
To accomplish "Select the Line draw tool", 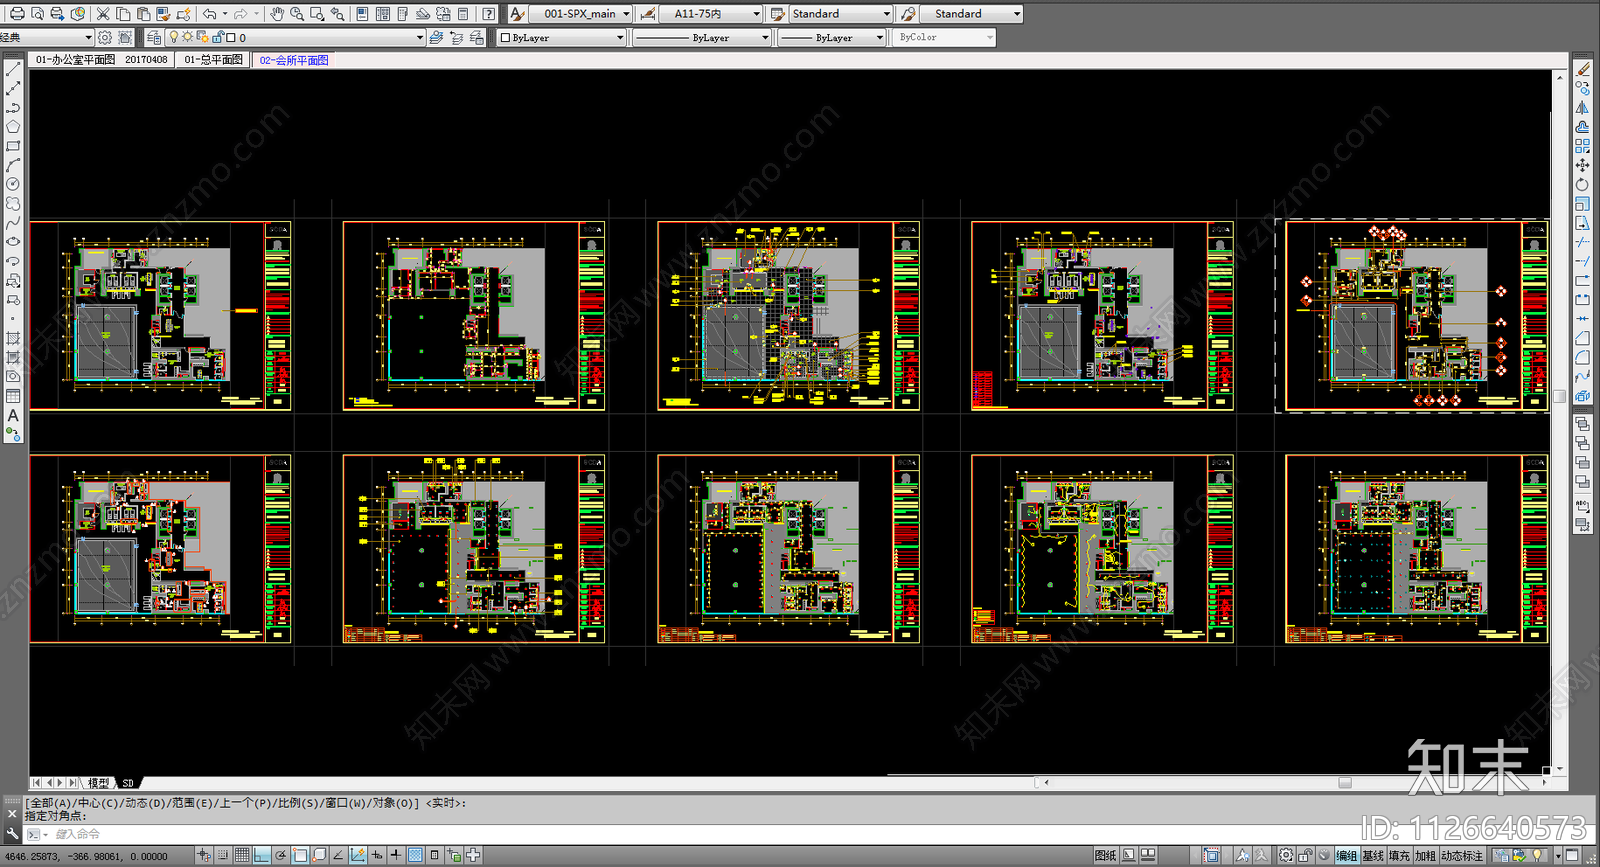I will 13,69.
